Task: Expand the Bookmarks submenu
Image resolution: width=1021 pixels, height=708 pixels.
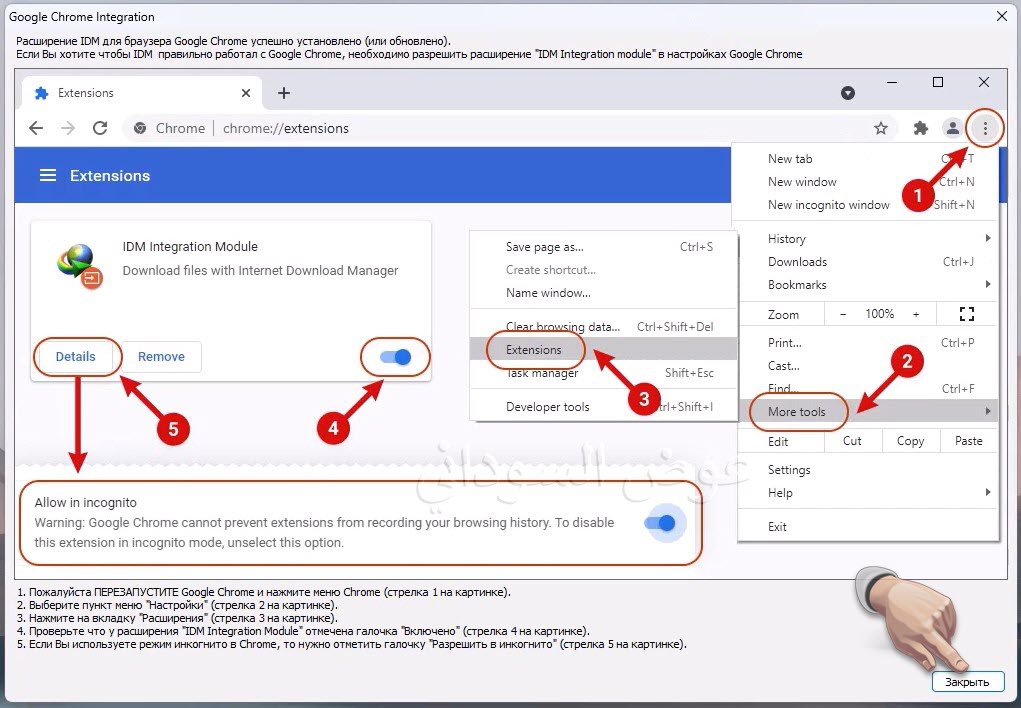Action: (x=797, y=285)
